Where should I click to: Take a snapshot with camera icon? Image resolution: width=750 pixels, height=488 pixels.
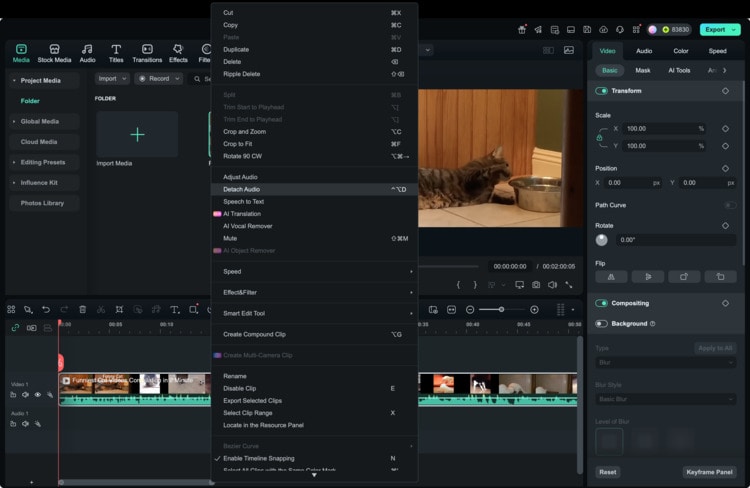pos(536,285)
